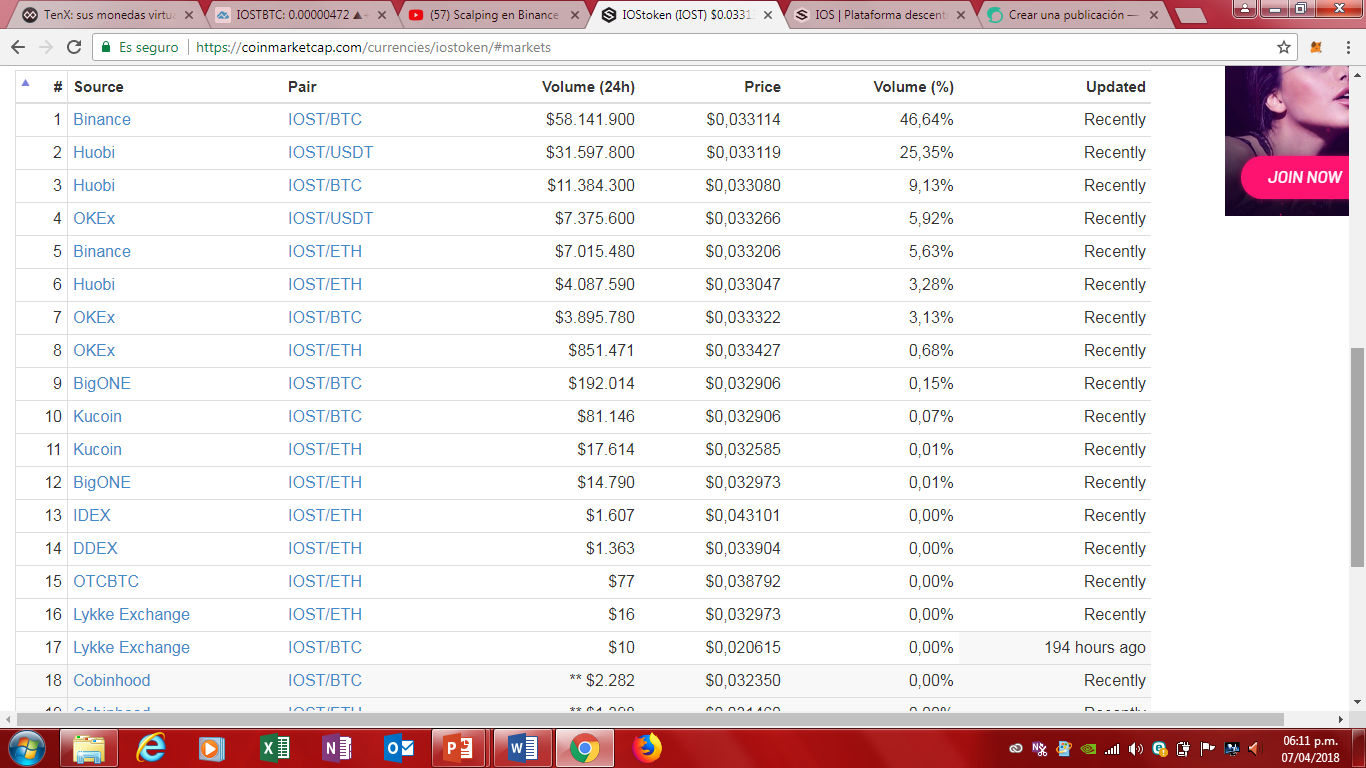Image resolution: width=1366 pixels, height=768 pixels.
Task: Reload the CoinMarketCap page
Action: coord(74,47)
